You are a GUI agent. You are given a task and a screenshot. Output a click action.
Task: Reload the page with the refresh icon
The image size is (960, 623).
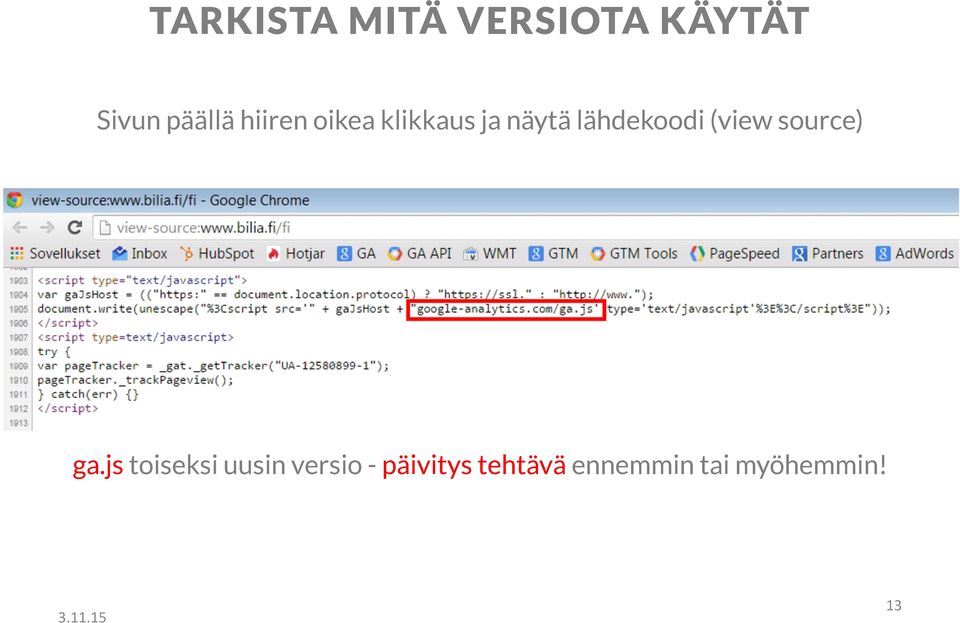(75, 228)
